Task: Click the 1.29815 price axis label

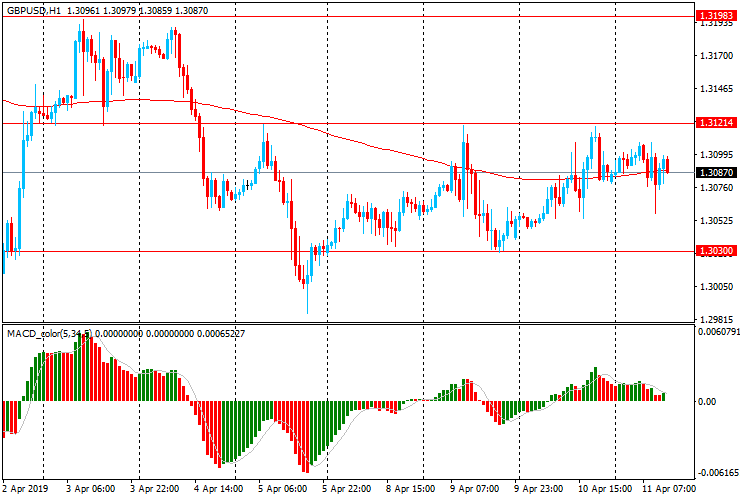Action: (x=716, y=320)
